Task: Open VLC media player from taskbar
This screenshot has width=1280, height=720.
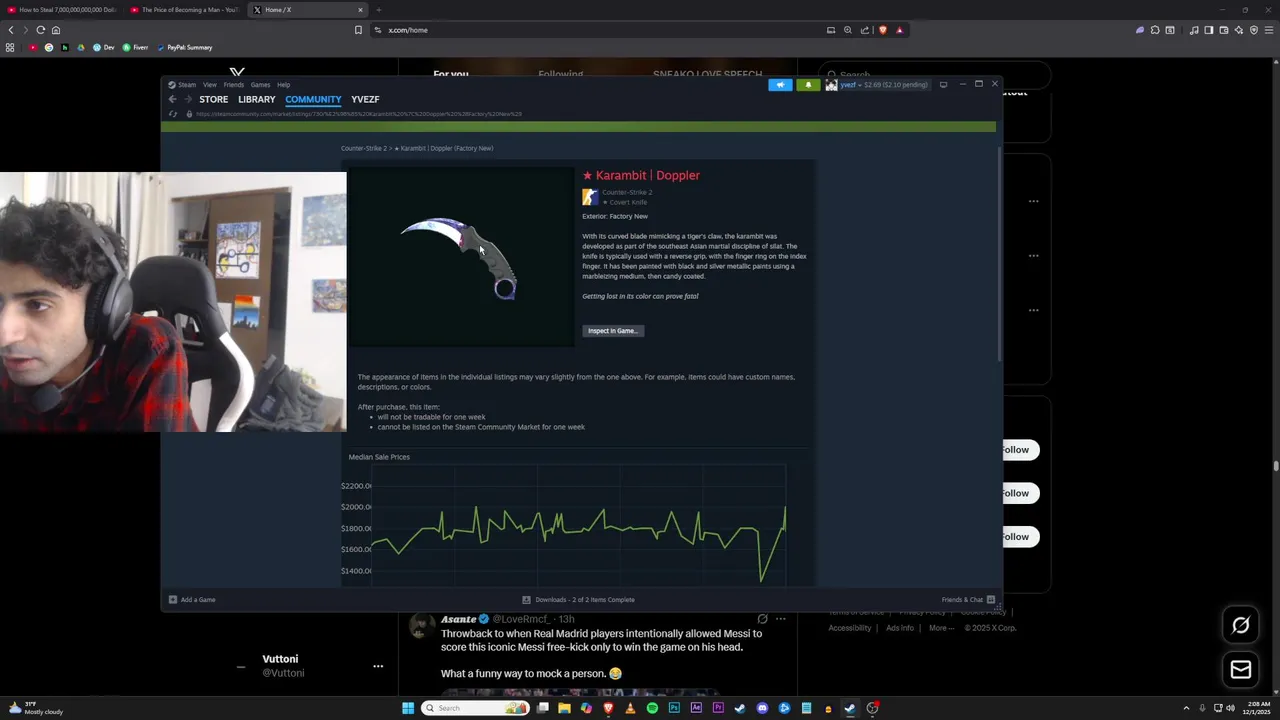Action: pos(630,708)
